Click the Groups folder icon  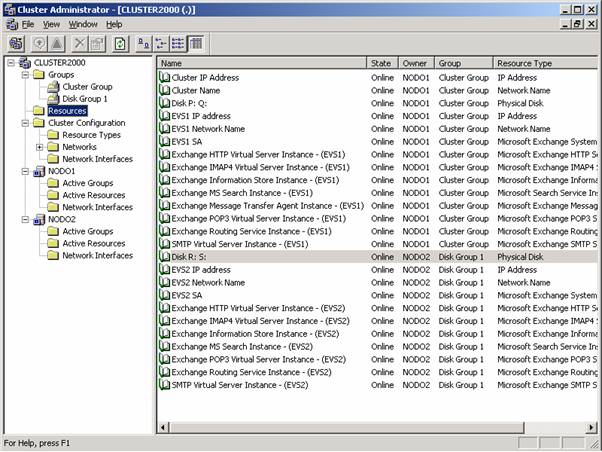tap(39, 75)
